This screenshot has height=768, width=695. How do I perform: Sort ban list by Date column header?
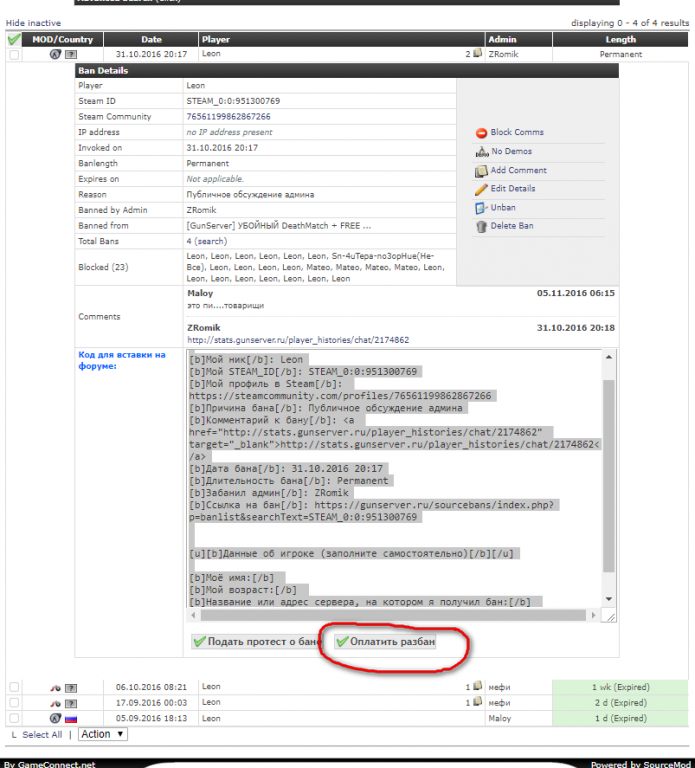pos(151,40)
